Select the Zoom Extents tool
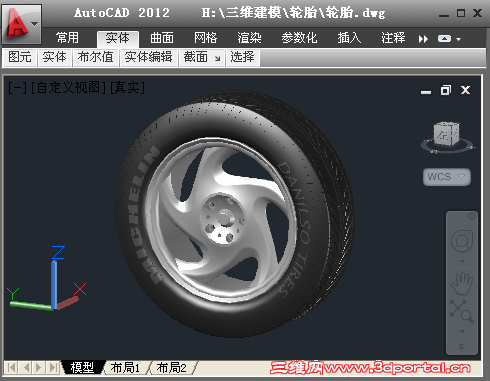 (x=462, y=311)
